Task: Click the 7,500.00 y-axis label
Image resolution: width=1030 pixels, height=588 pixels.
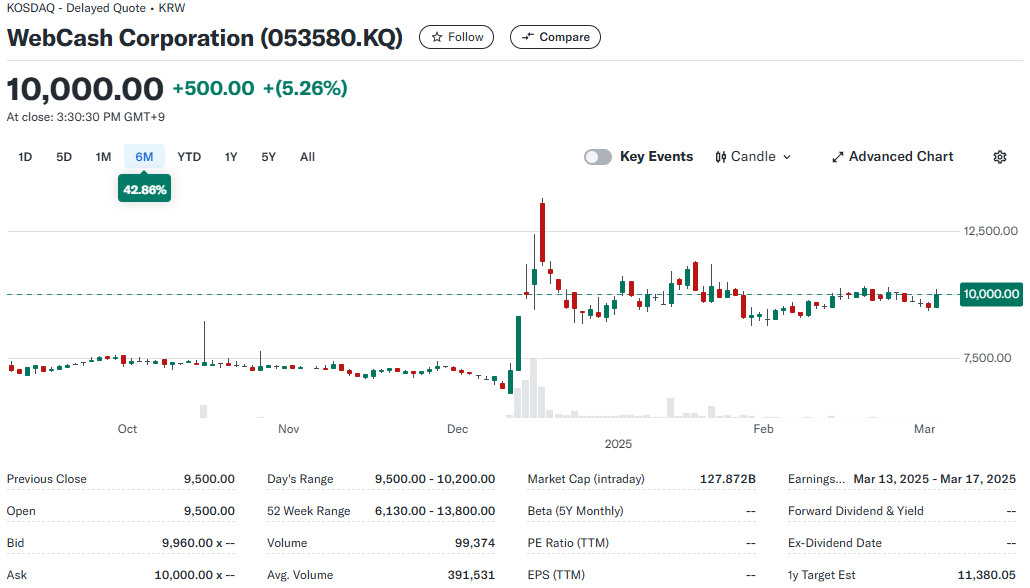Action: (x=987, y=358)
